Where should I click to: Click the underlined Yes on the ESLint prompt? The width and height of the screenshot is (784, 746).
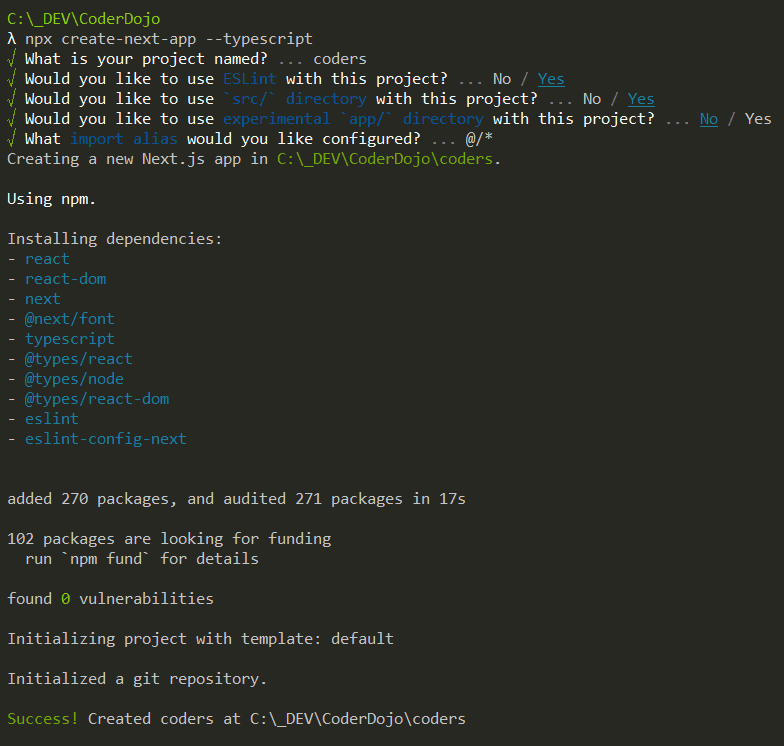click(551, 79)
